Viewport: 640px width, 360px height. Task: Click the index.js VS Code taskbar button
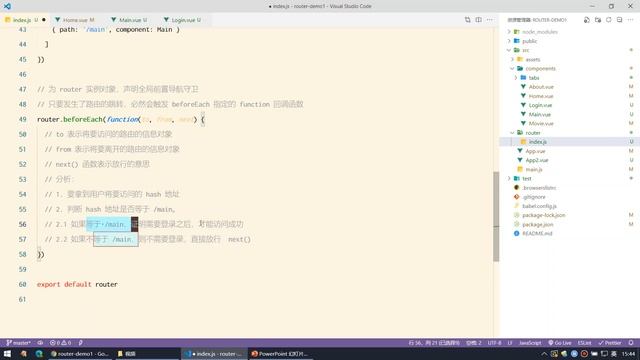click(213, 353)
